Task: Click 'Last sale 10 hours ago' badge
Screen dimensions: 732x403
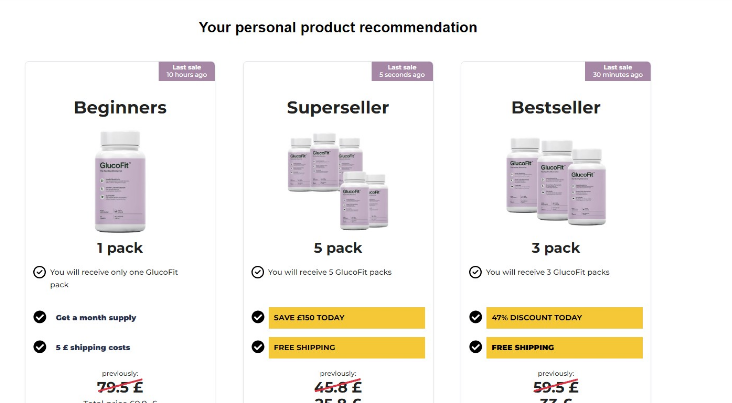Action: pos(187,71)
